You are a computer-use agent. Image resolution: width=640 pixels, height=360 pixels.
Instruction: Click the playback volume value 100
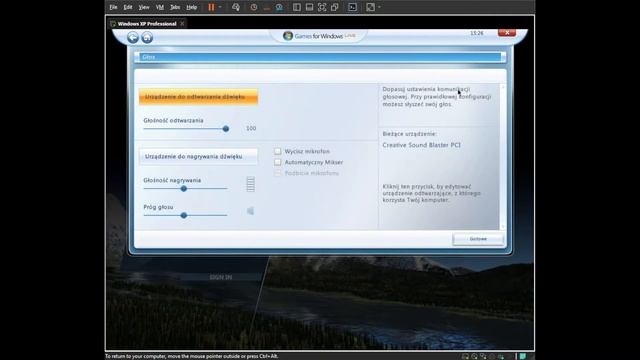coord(251,128)
